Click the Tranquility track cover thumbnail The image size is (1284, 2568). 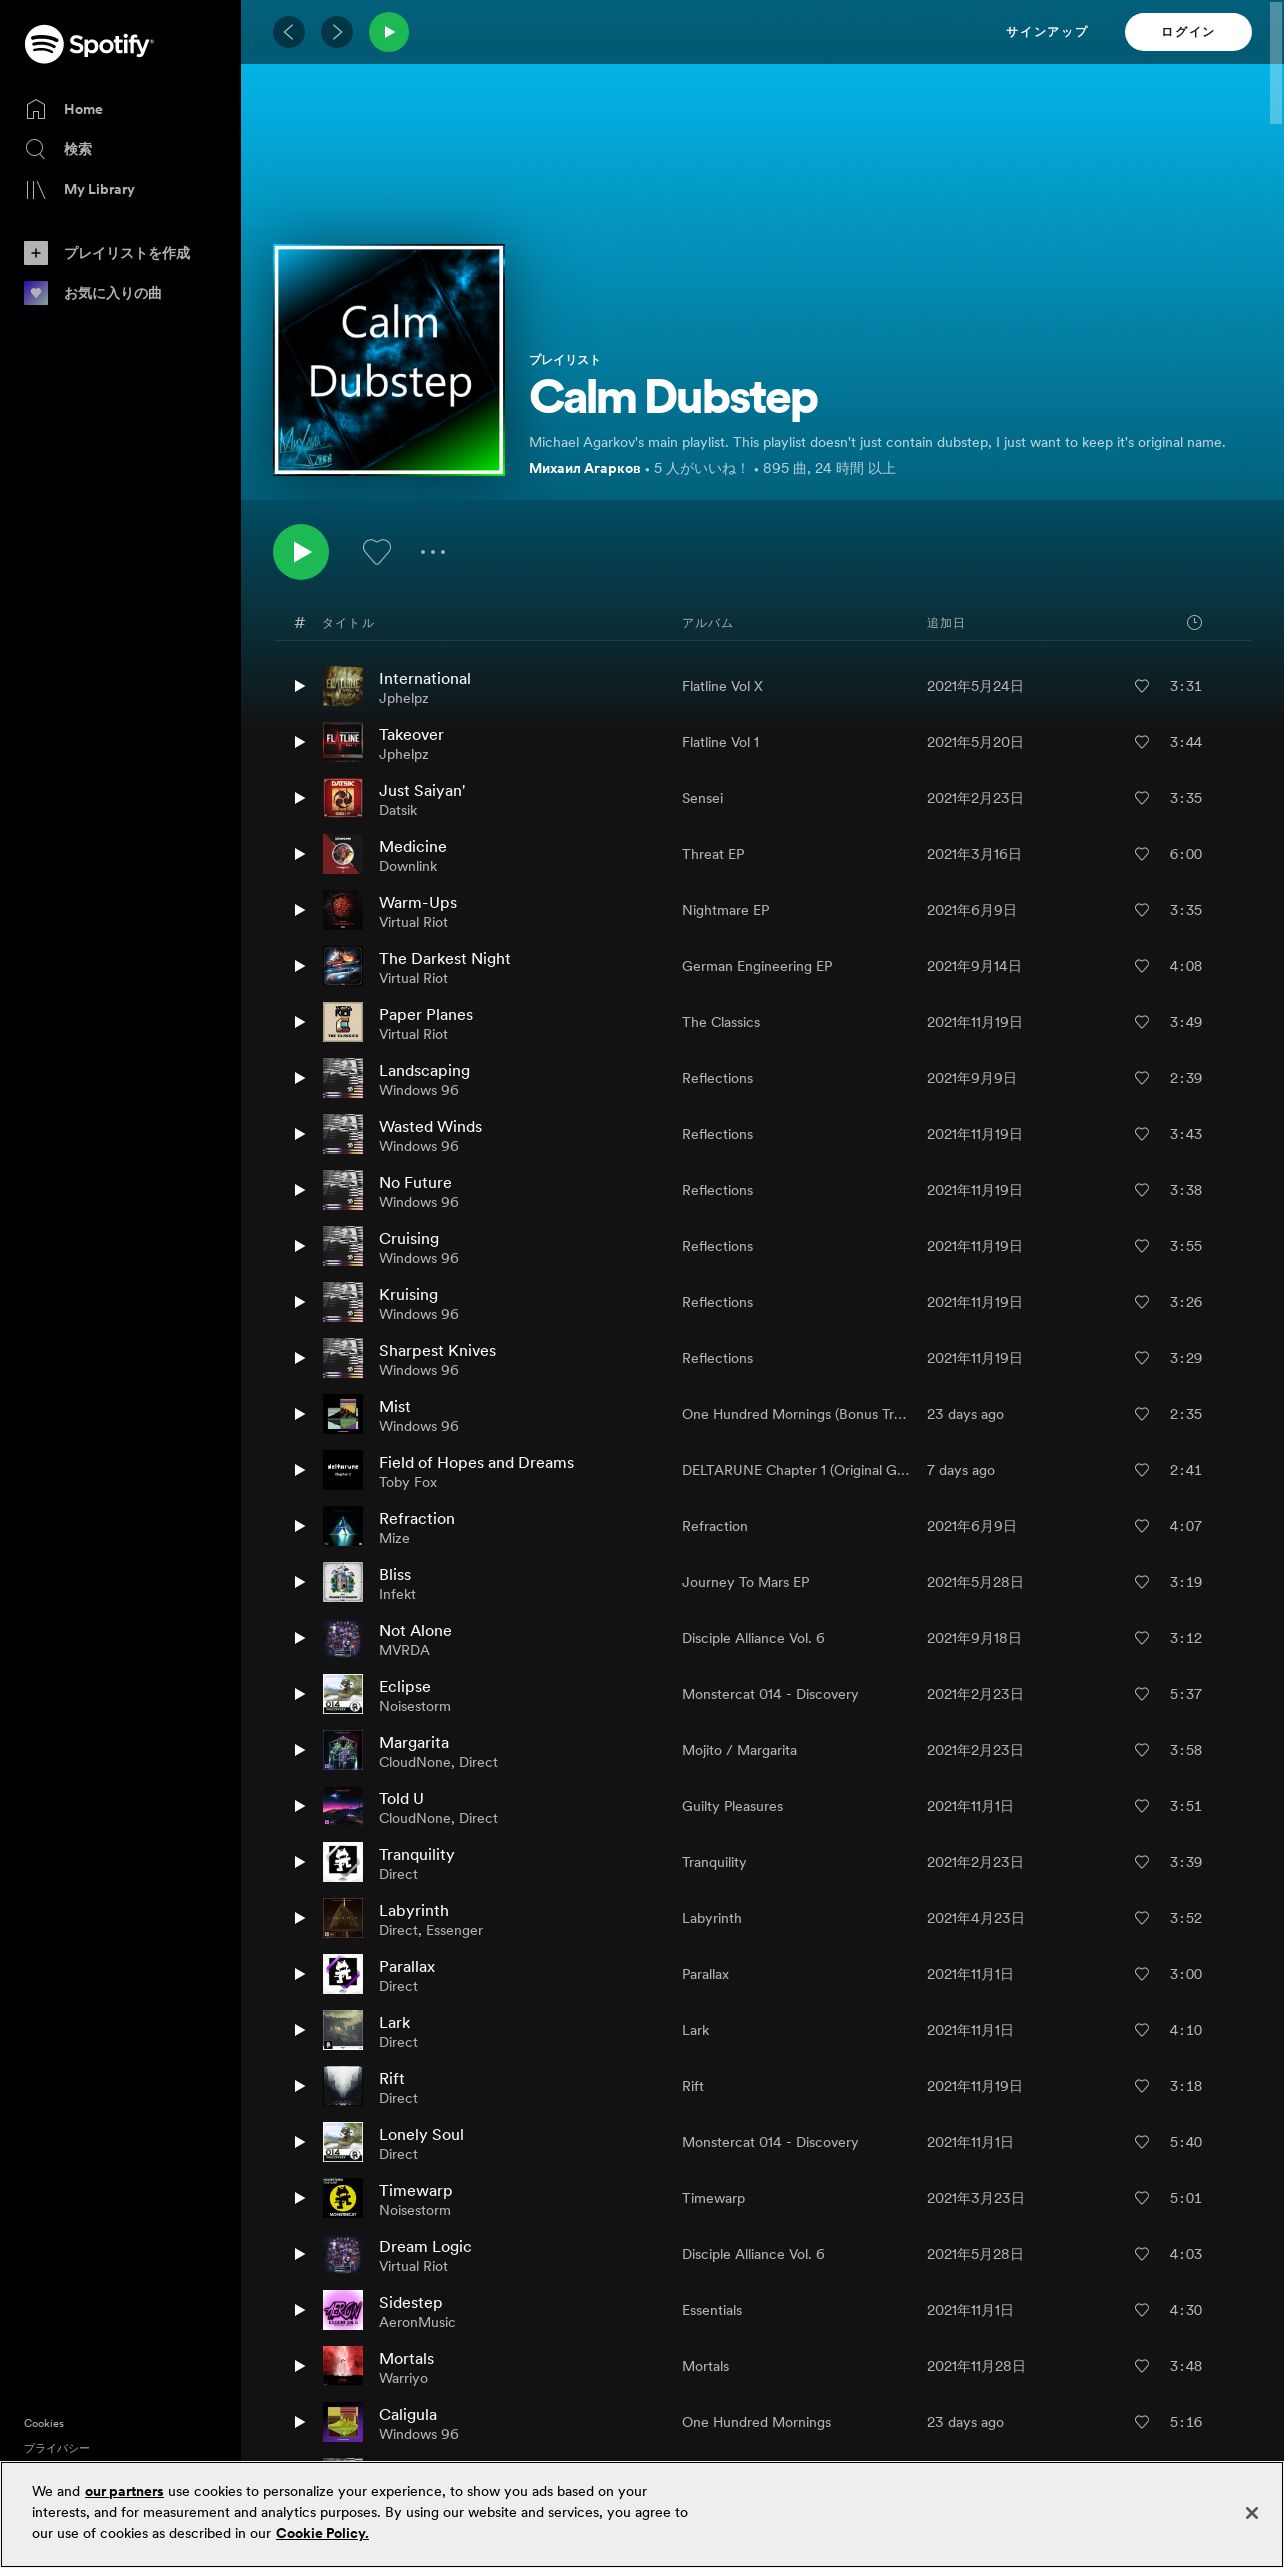(x=343, y=1862)
